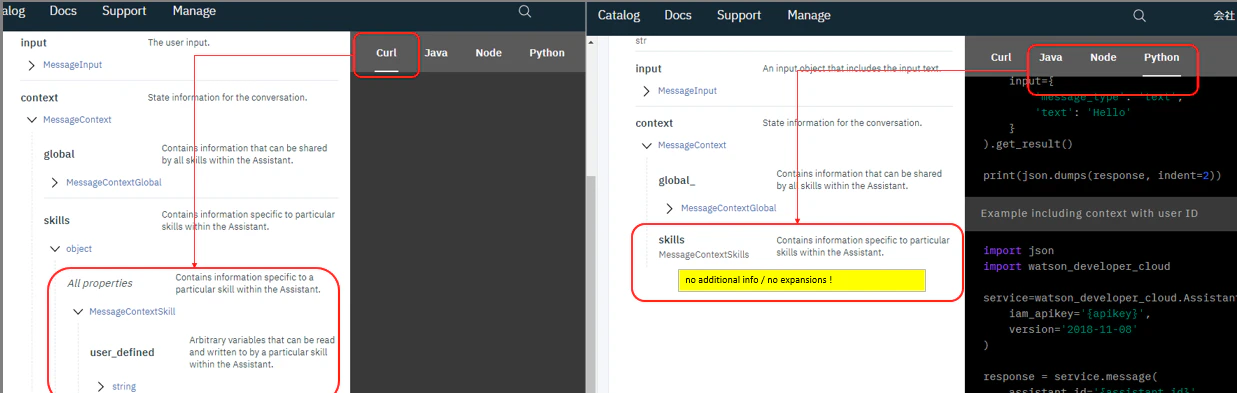Expand MessageInput chevron in left window
The image size is (1237, 393).
pos(32,65)
